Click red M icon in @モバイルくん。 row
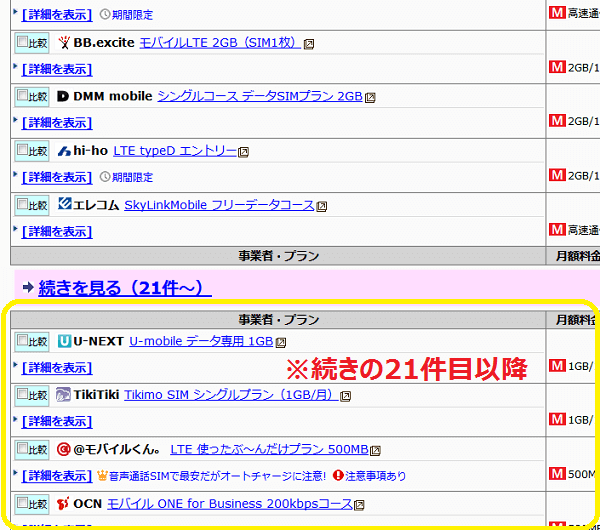The width and height of the screenshot is (600, 530). pyautogui.click(x=557, y=473)
